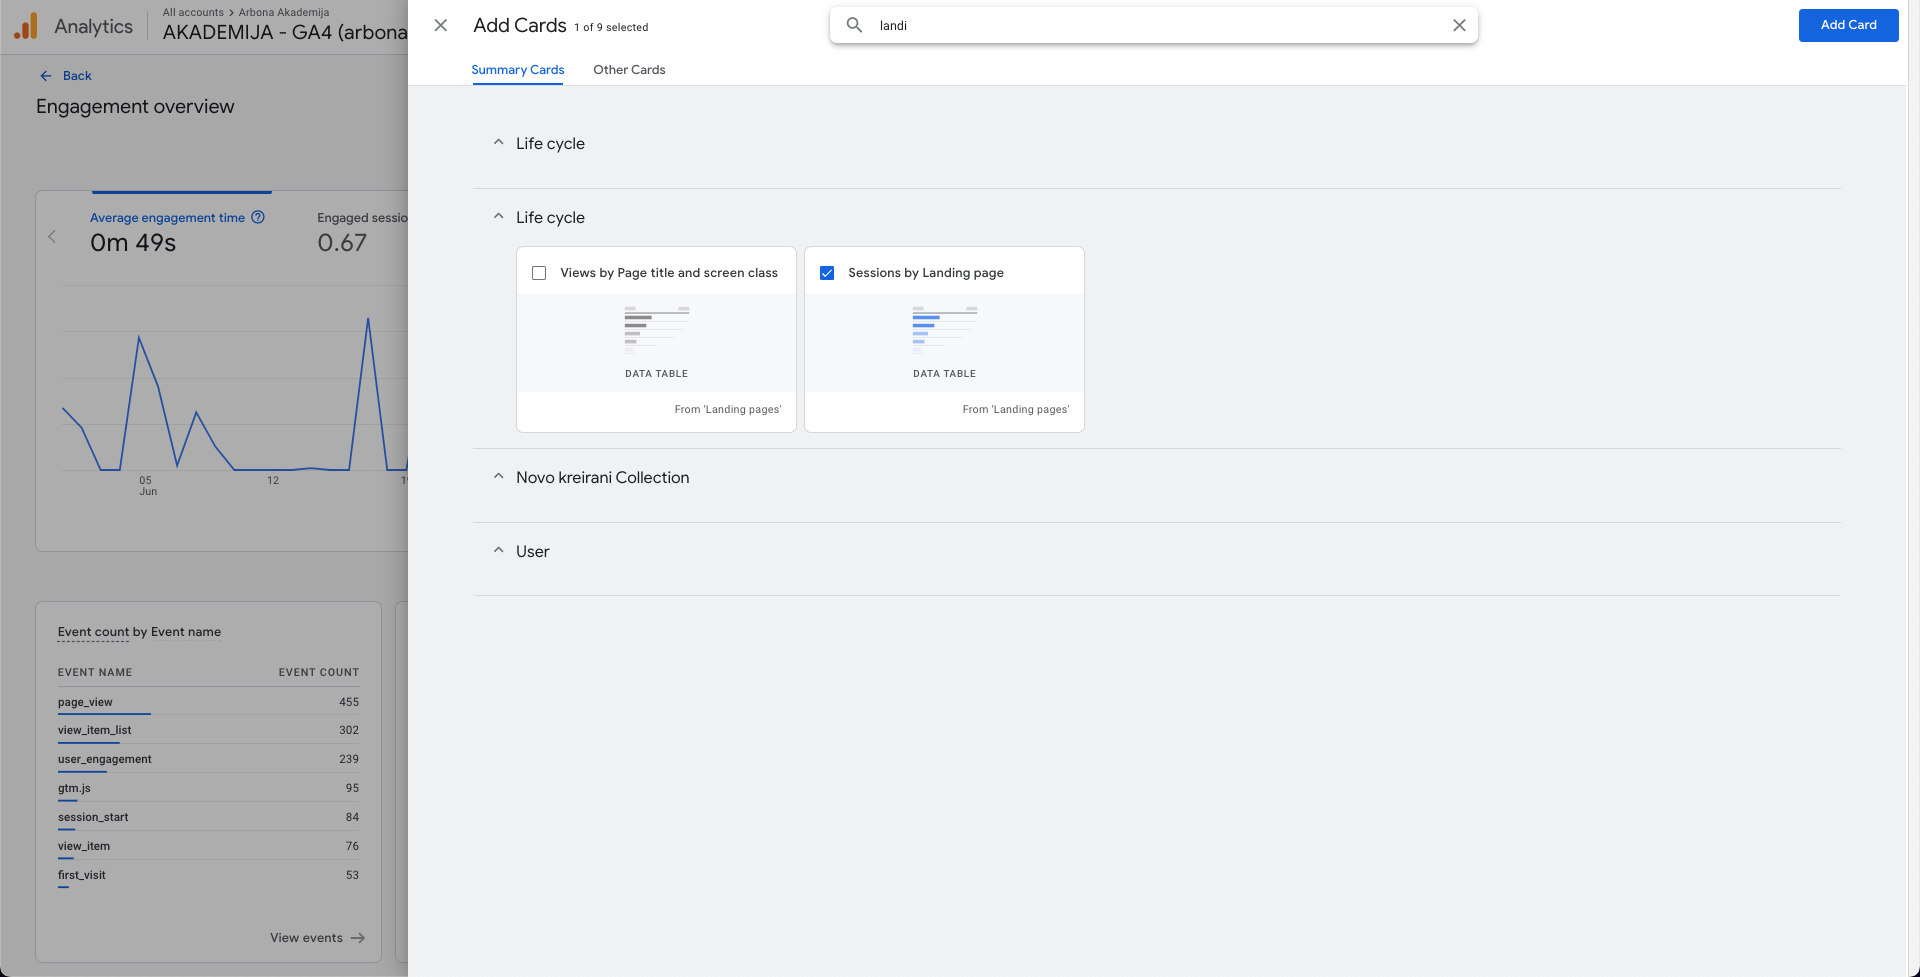Click Arbona Akademija breadcrumb
The height and width of the screenshot is (977, 1920).
(x=284, y=13)
